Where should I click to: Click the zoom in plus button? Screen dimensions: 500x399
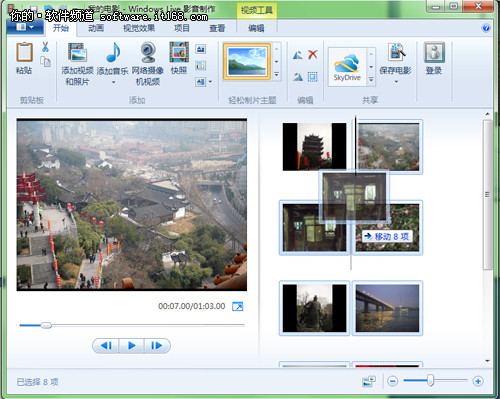coord(478,381)
